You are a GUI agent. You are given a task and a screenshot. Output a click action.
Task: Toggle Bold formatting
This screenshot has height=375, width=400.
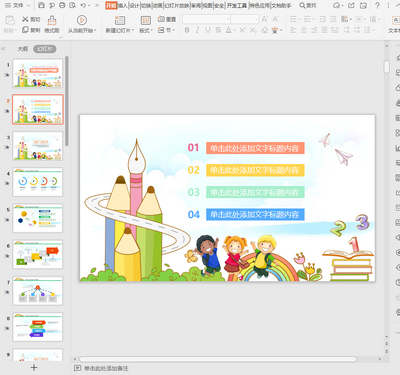coord(187,30)
